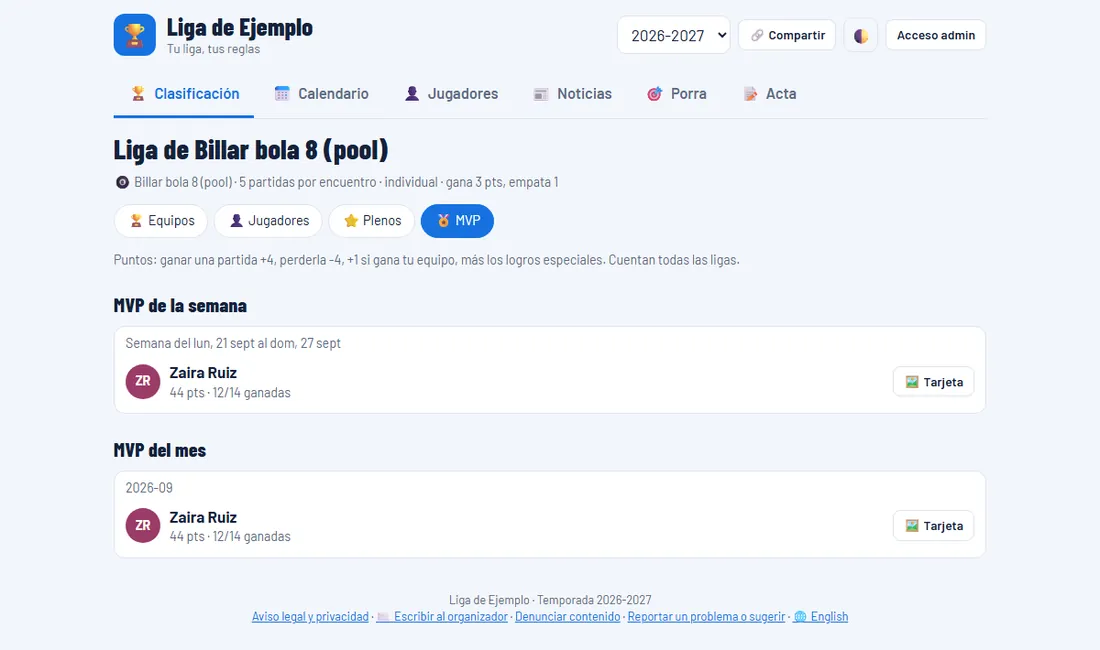The height and width of the screenshot is (650, 1100).
Task: Select the MVP ranking filter
Action: (457, 221)
